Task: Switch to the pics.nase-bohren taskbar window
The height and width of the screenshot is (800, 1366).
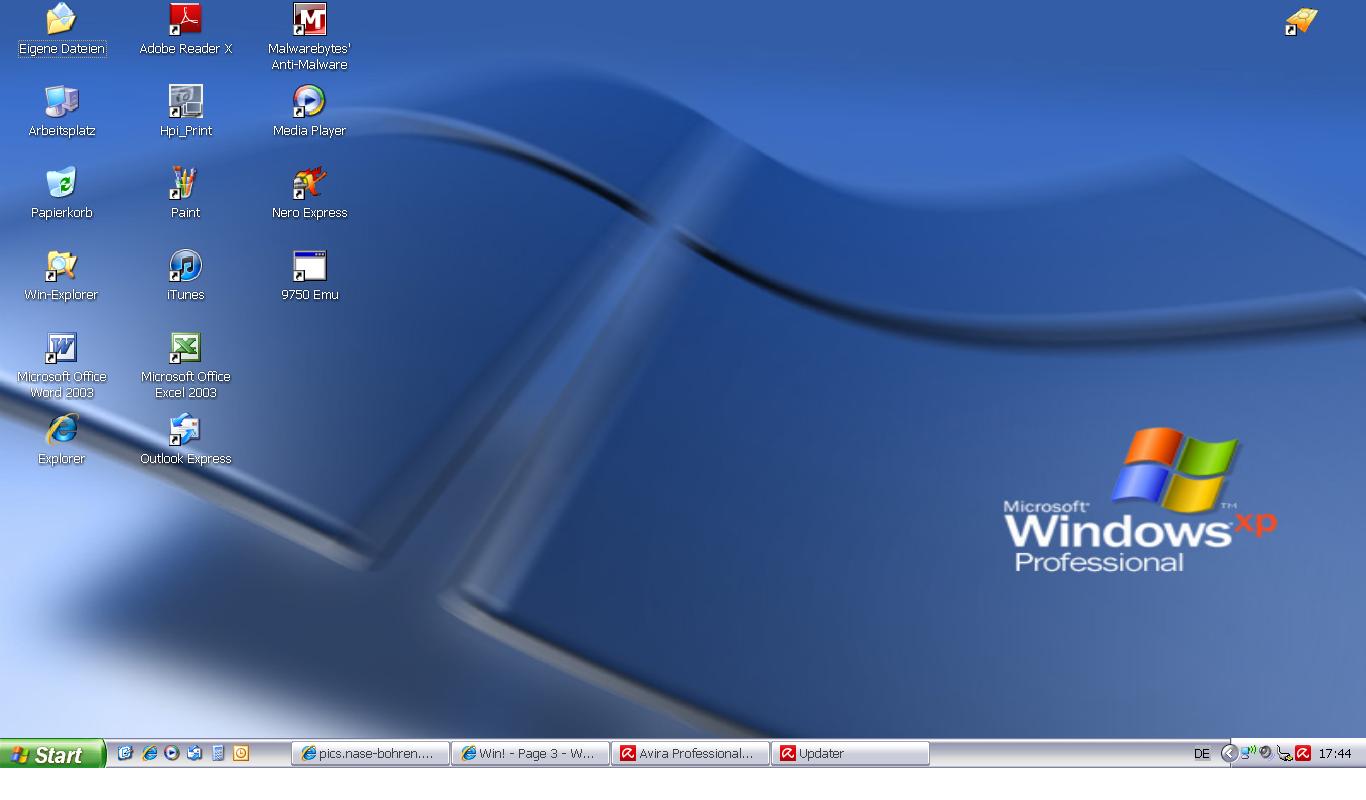Action: pos(370,753)
